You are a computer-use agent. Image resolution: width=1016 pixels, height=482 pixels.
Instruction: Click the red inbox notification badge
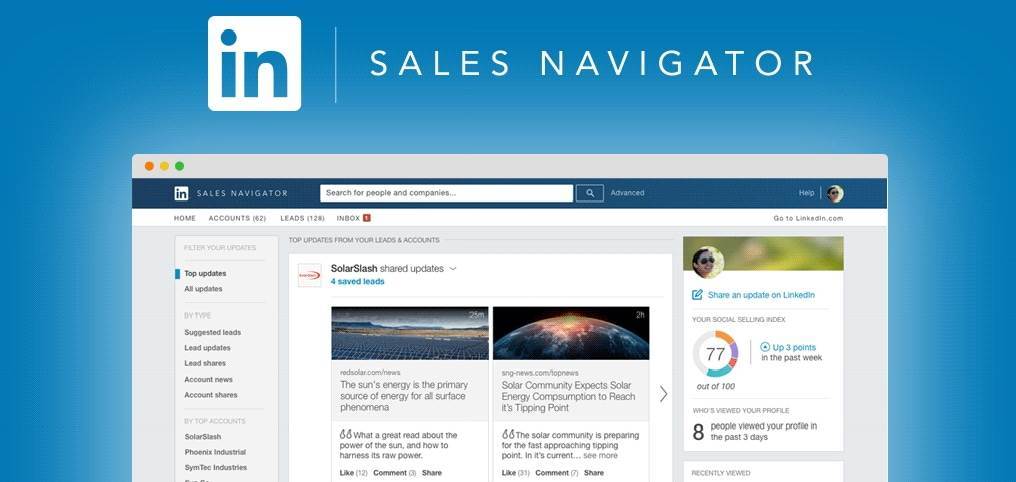[x=367, y=218]
